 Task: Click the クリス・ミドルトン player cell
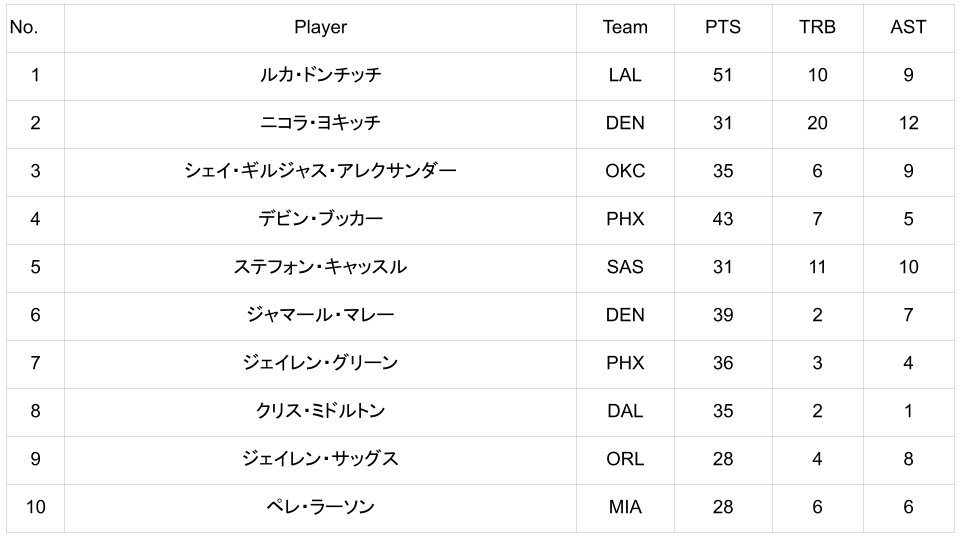point(320,411)
